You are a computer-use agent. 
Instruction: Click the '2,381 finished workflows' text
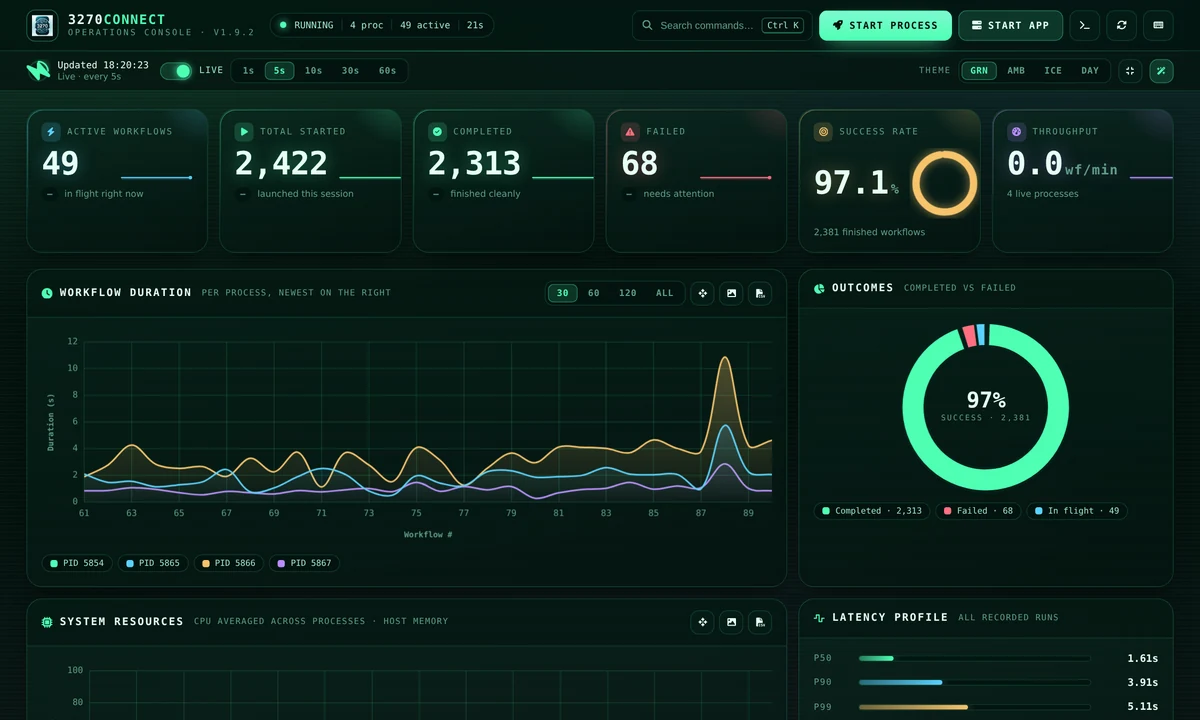pyautogui.click(x=869, y=232)
